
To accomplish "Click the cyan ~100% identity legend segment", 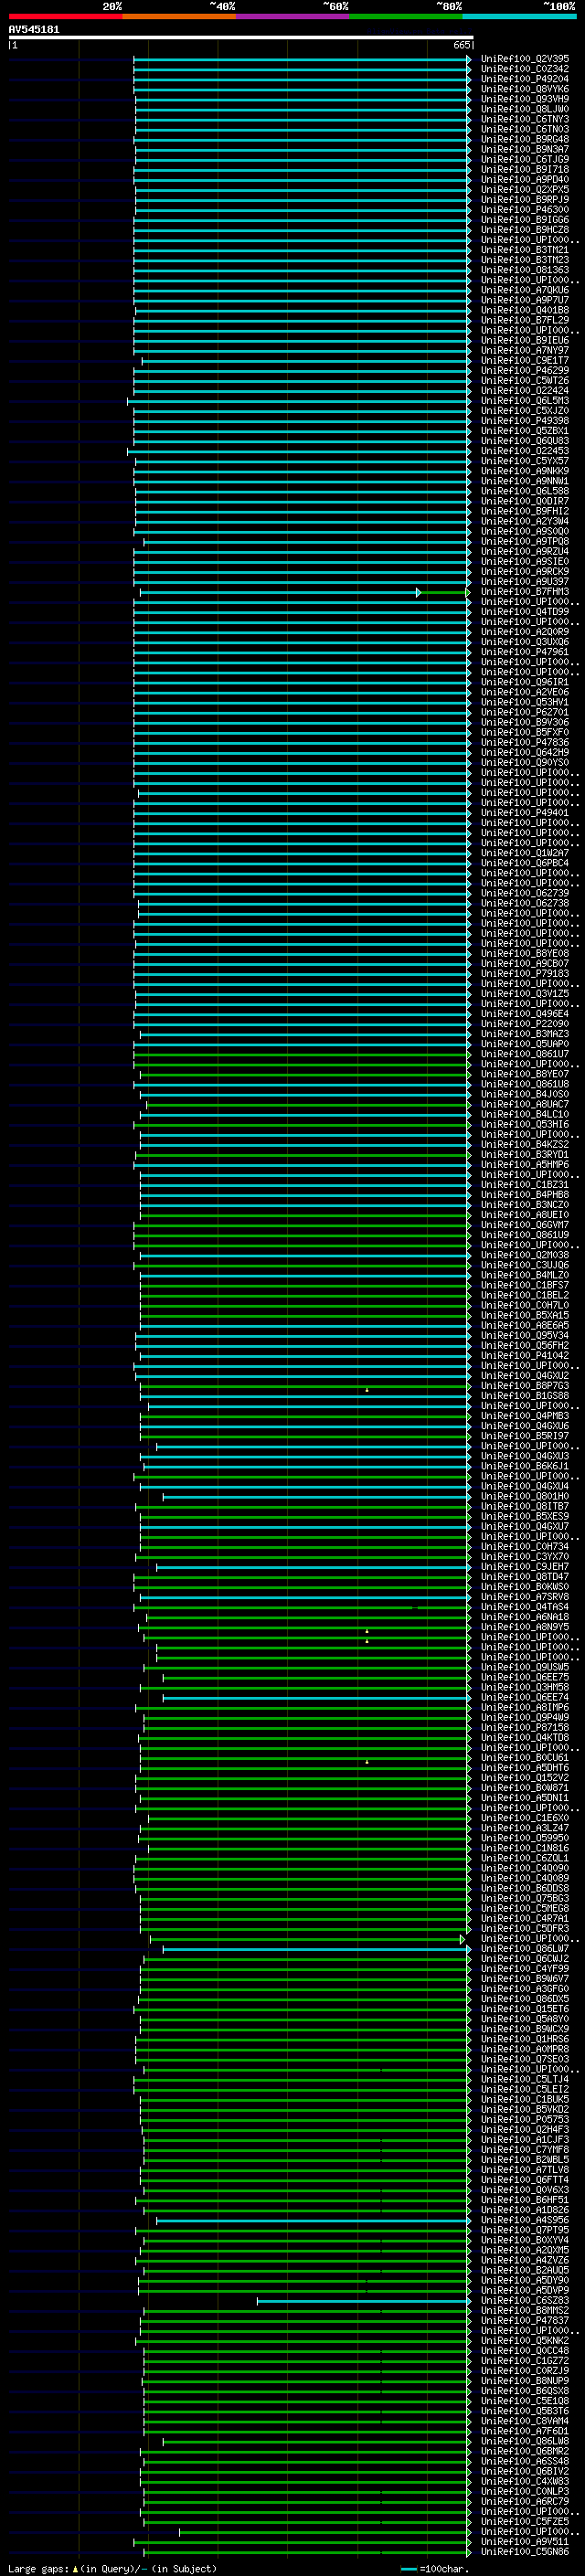I will (519, 16).
